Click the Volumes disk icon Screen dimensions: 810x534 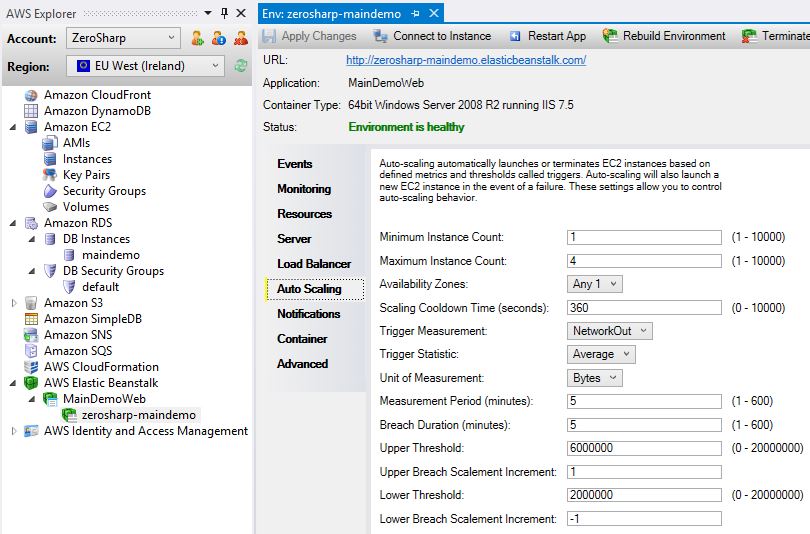pyautogui.click(x=50, y=207)
